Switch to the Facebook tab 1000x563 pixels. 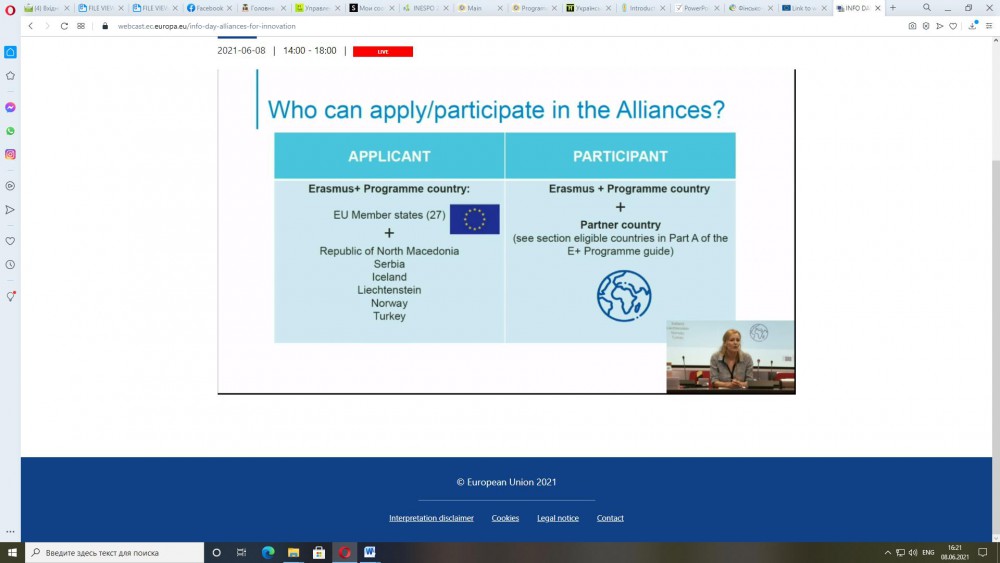pos(209,8)
